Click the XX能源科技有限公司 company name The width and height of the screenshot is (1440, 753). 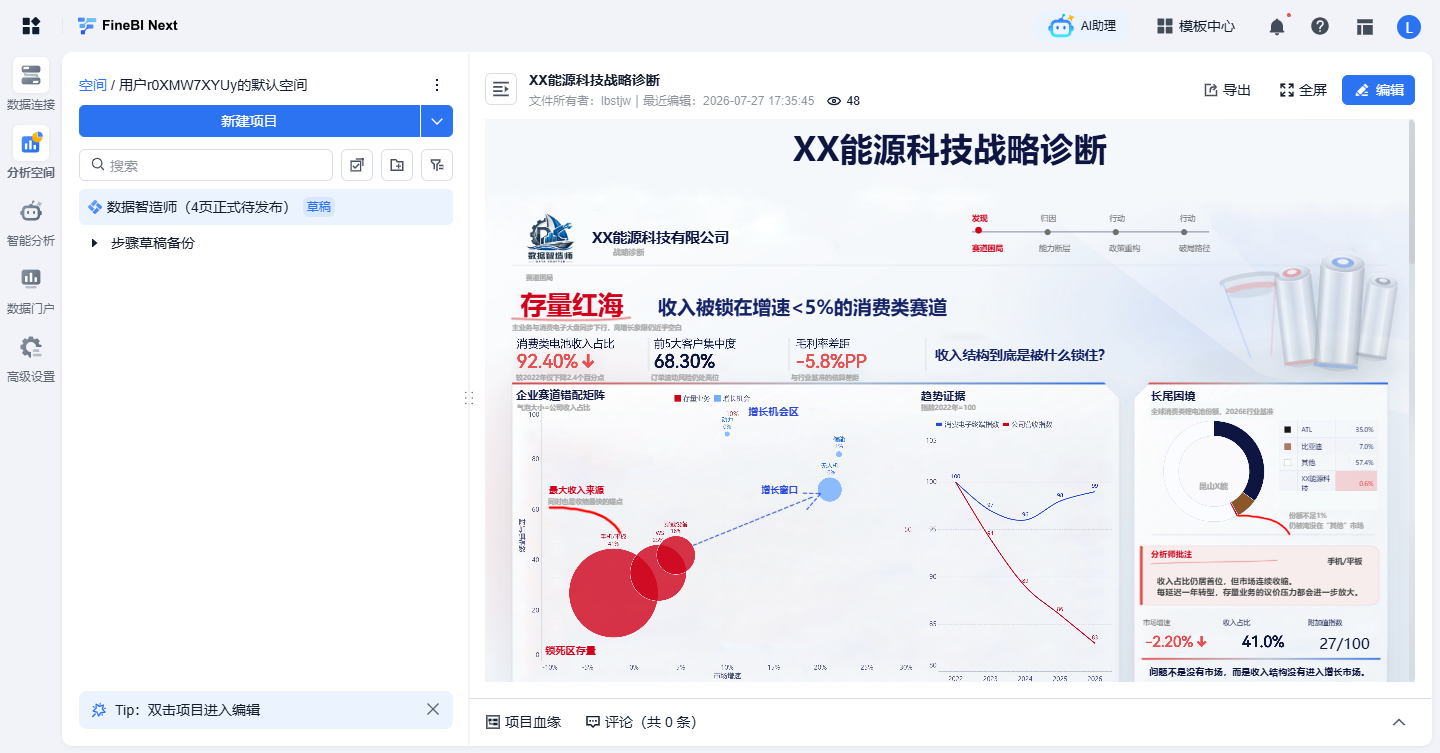pyautogui.click(x=660, y=238)
